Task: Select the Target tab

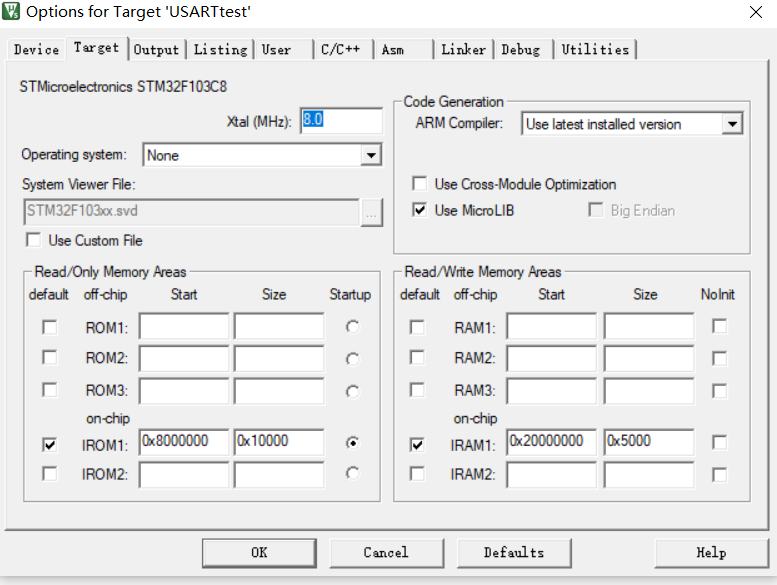Action: click(97, 48)
